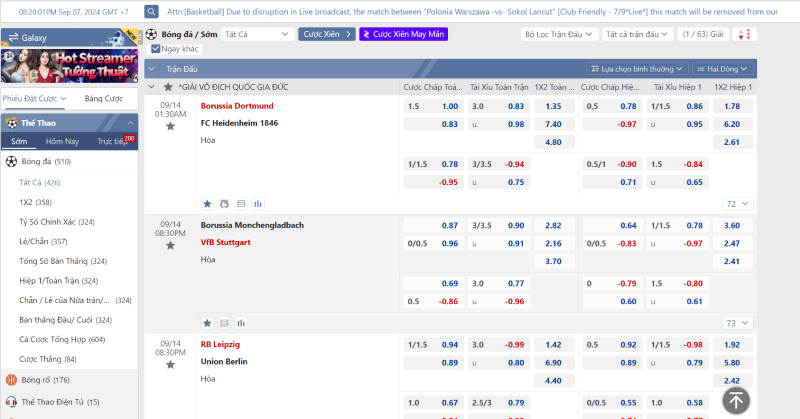The width and height of the screenshot is (800, 419).
Task: Click the basketball icon beside Bóng rổ
Action: (11, 380)
